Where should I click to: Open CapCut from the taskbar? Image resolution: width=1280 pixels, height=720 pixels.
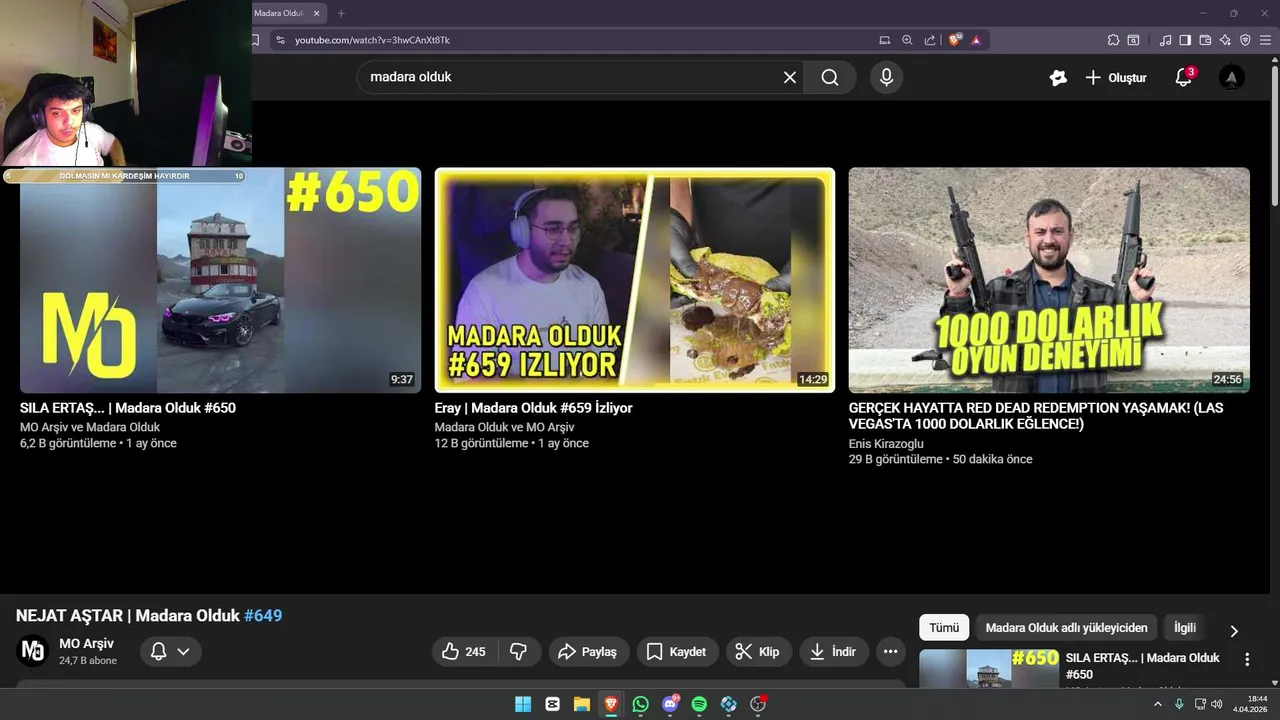pos(552,704)
